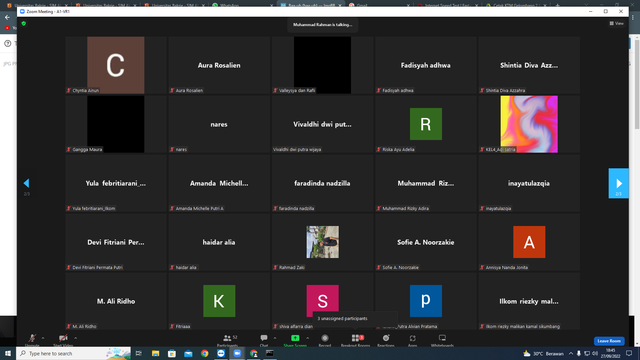Start recording with the Record icon
This screenshot has width=640, height=360.
pyautogui.click(x=325, y=340)
